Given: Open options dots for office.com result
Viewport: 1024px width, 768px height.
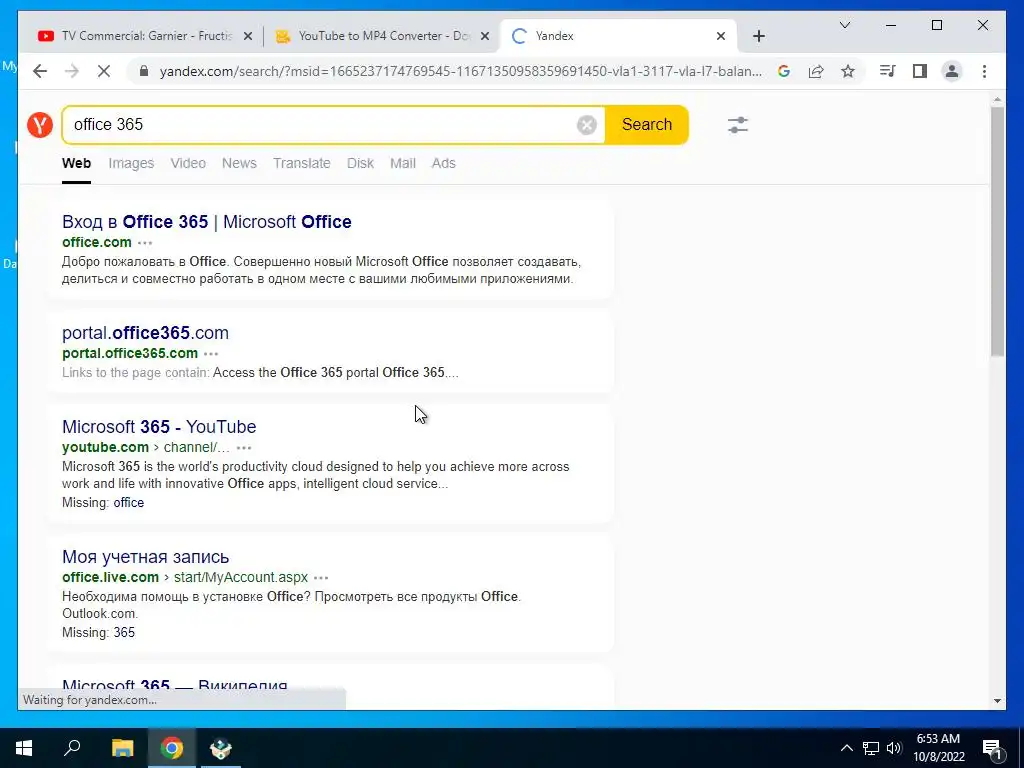Looking at the screenshot, I should (x=145, y=243).
